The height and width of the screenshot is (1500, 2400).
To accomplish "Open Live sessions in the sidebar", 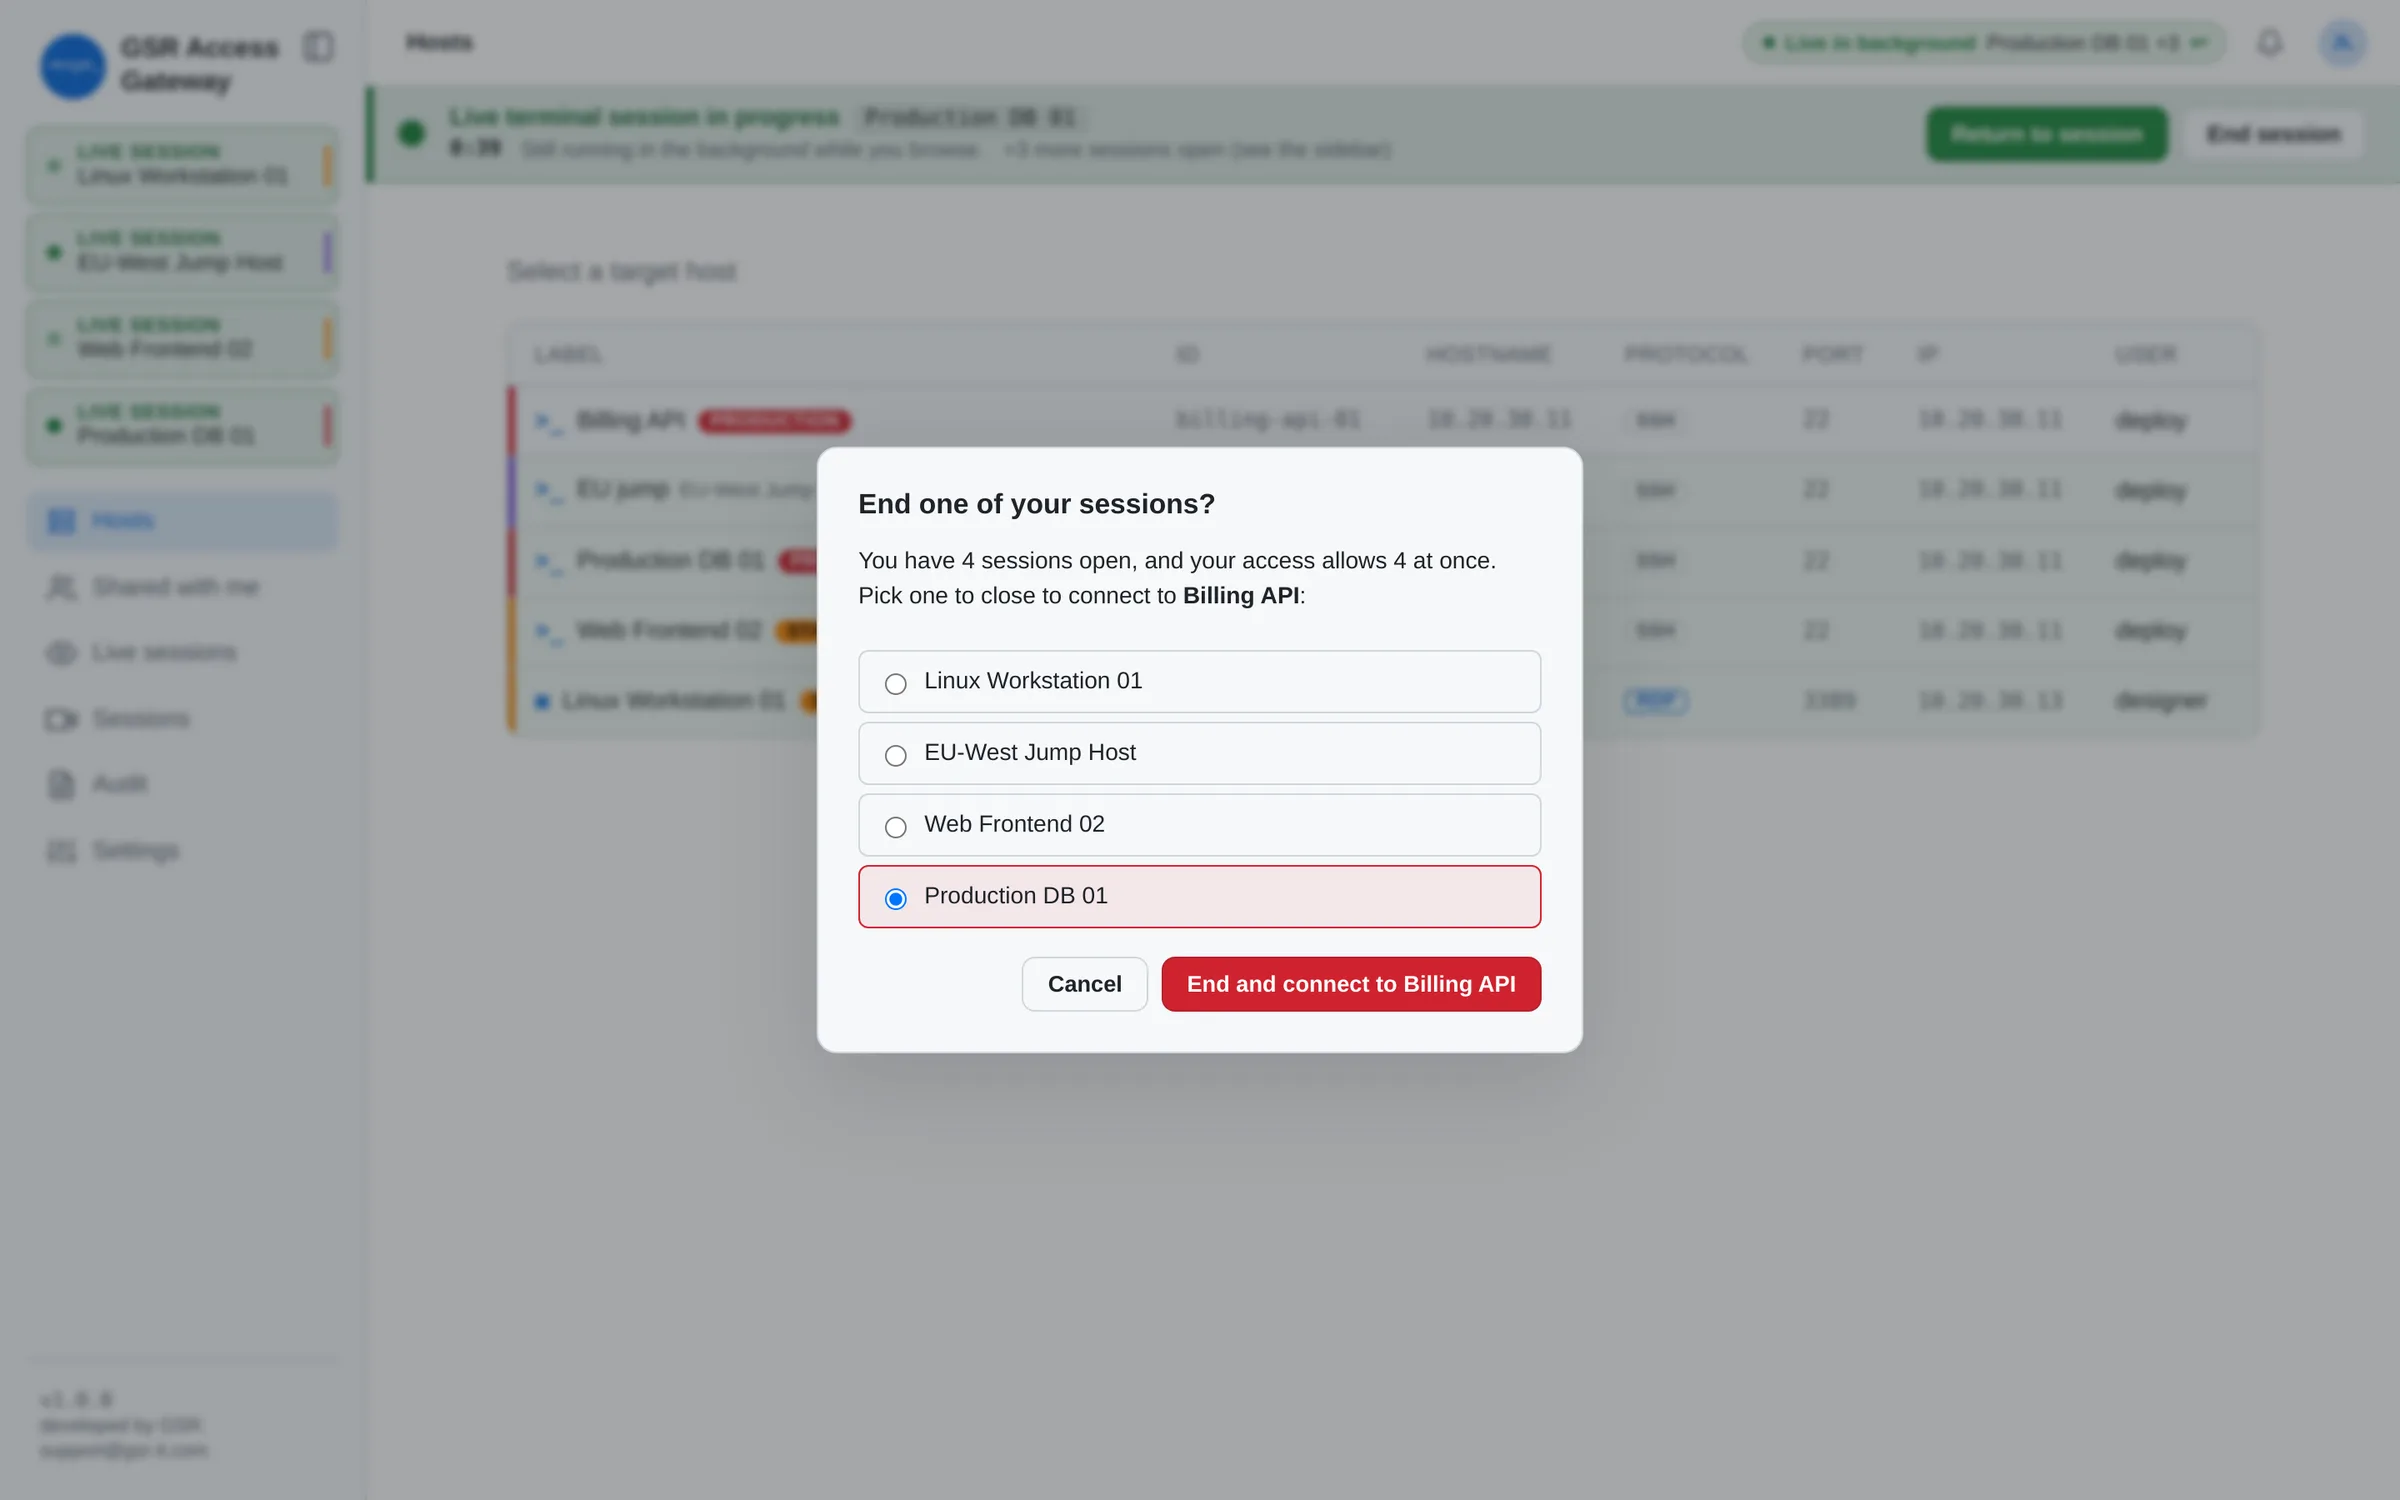I will (x=182, y=653).
